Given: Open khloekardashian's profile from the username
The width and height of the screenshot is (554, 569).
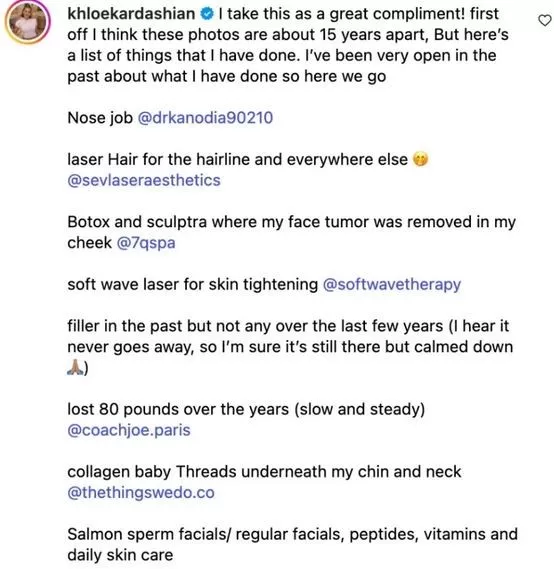Looking at the screenshot, I should (131, 14).
